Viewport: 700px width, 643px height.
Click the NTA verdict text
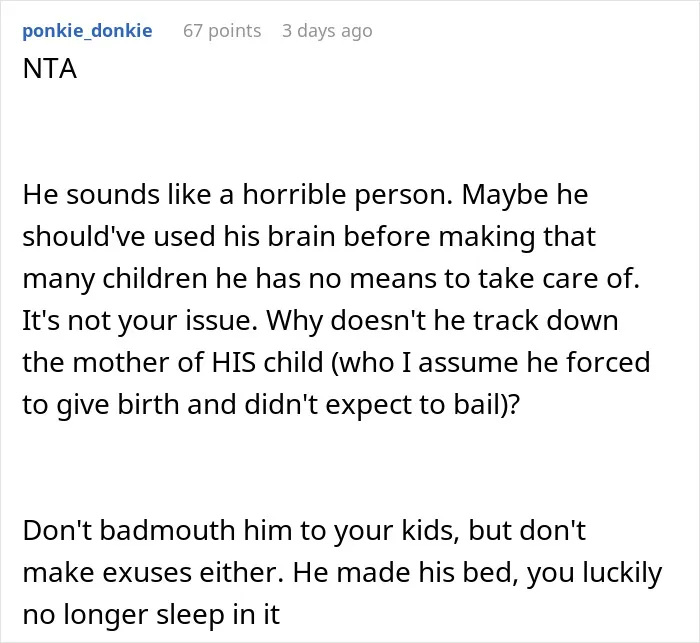50,69
